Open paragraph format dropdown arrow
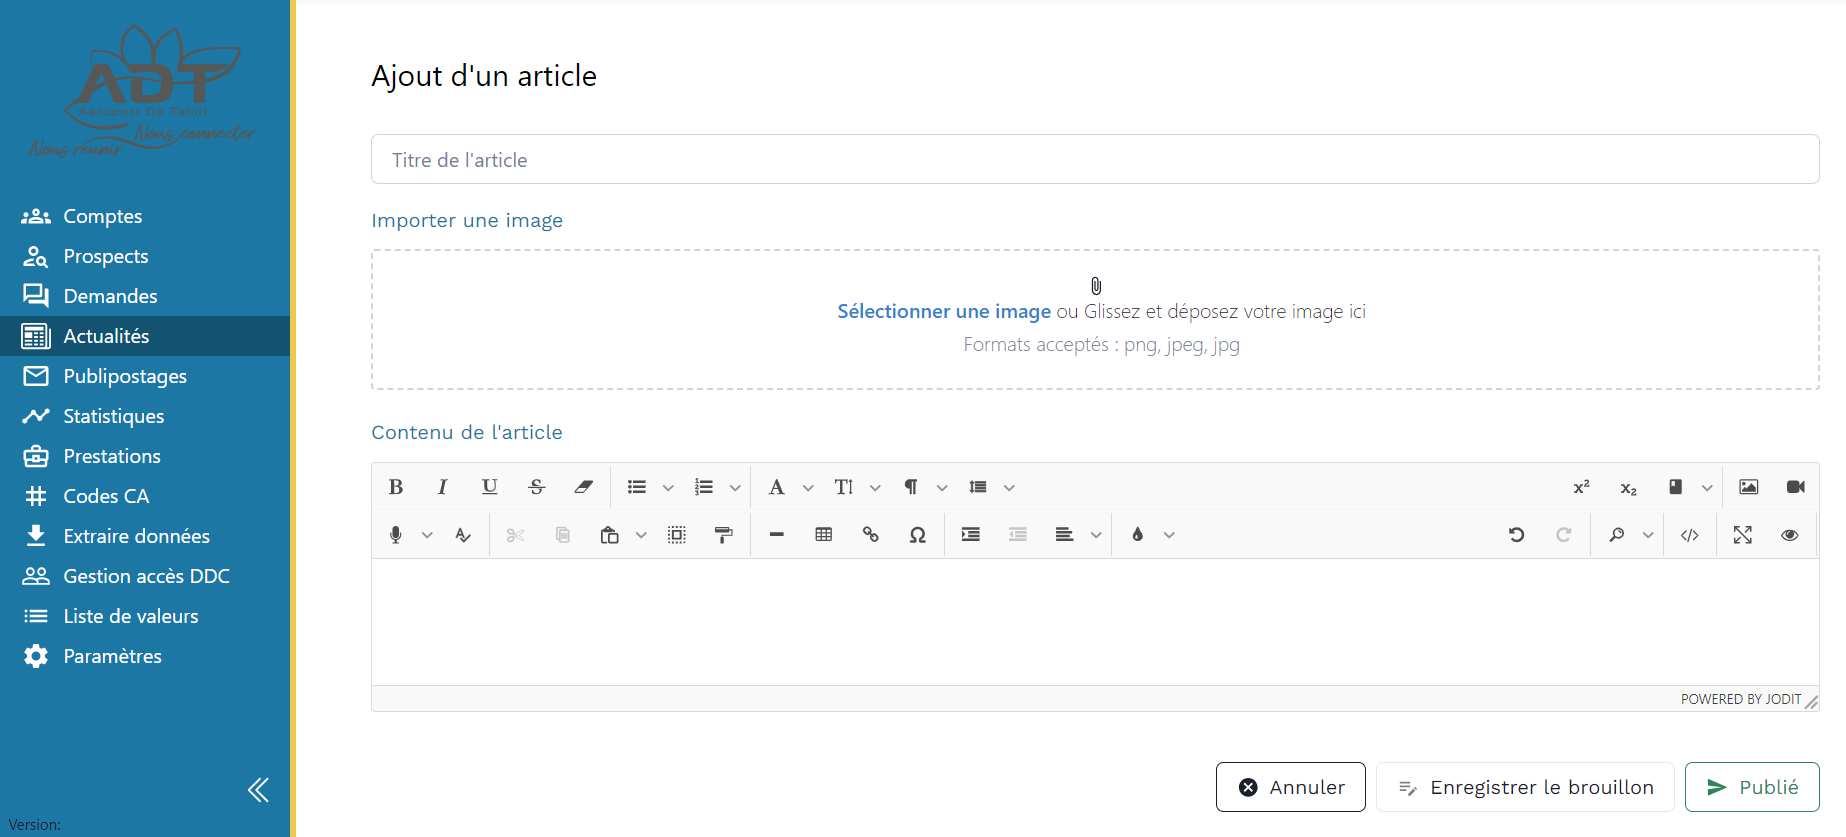 942,488
